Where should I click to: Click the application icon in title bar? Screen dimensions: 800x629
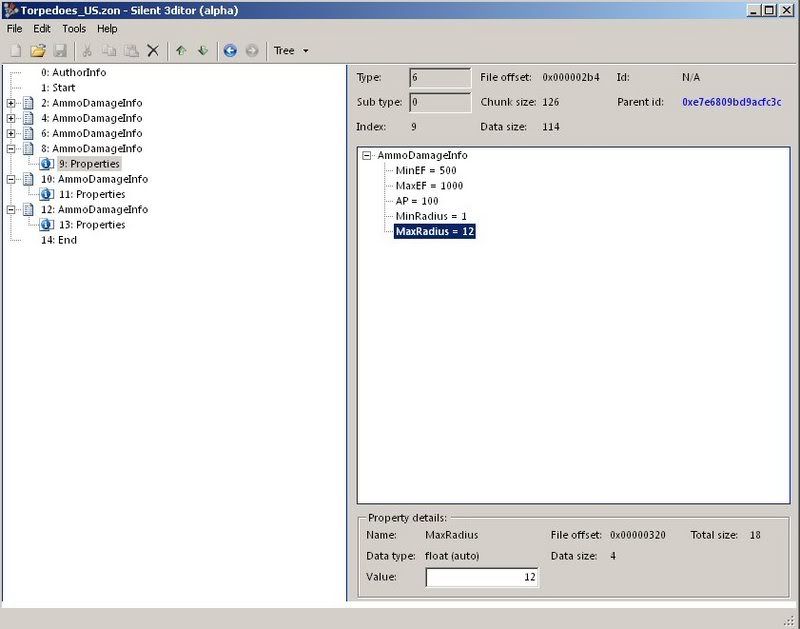click(x=10, y=10)
